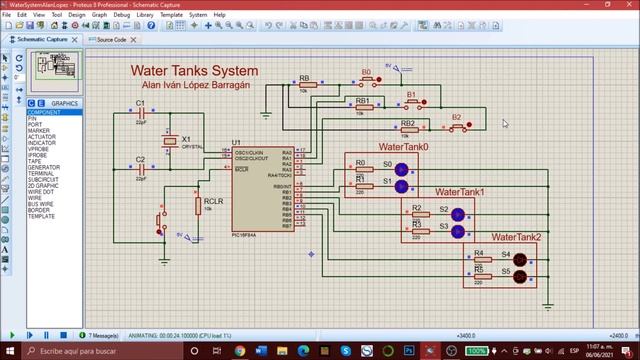Screen dimensions: 640x360
Task: Toggle the B1 push button switch
Action: 414,104
